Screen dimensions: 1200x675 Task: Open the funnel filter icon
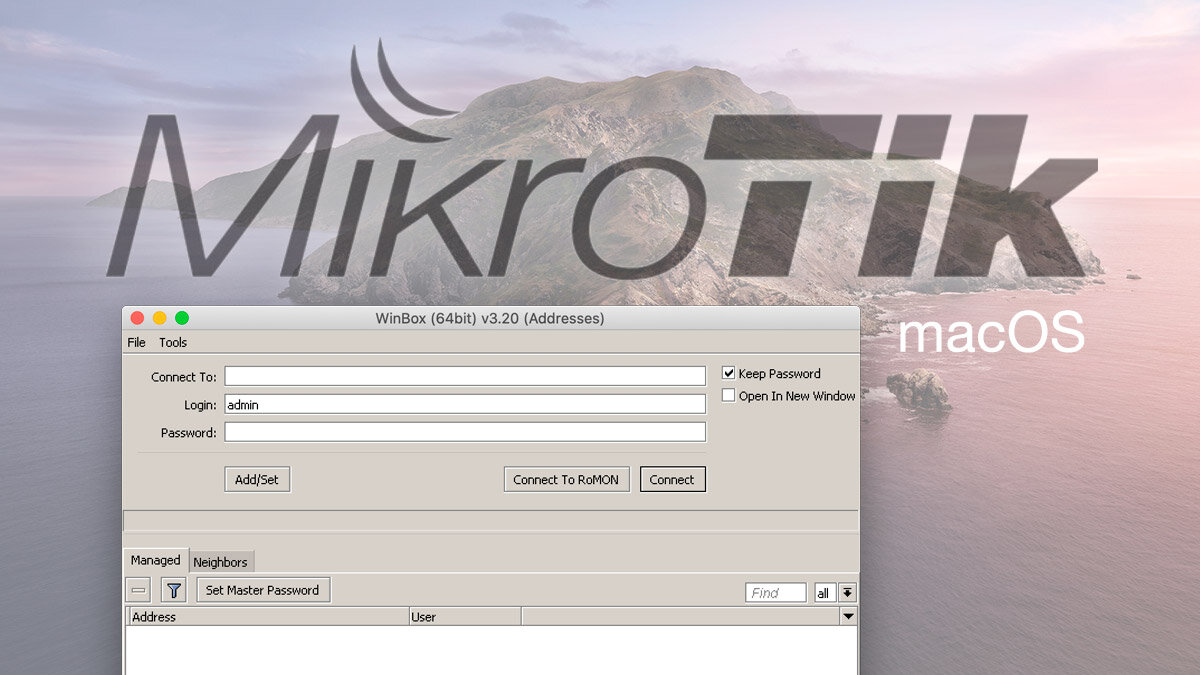tap(175, 591)
